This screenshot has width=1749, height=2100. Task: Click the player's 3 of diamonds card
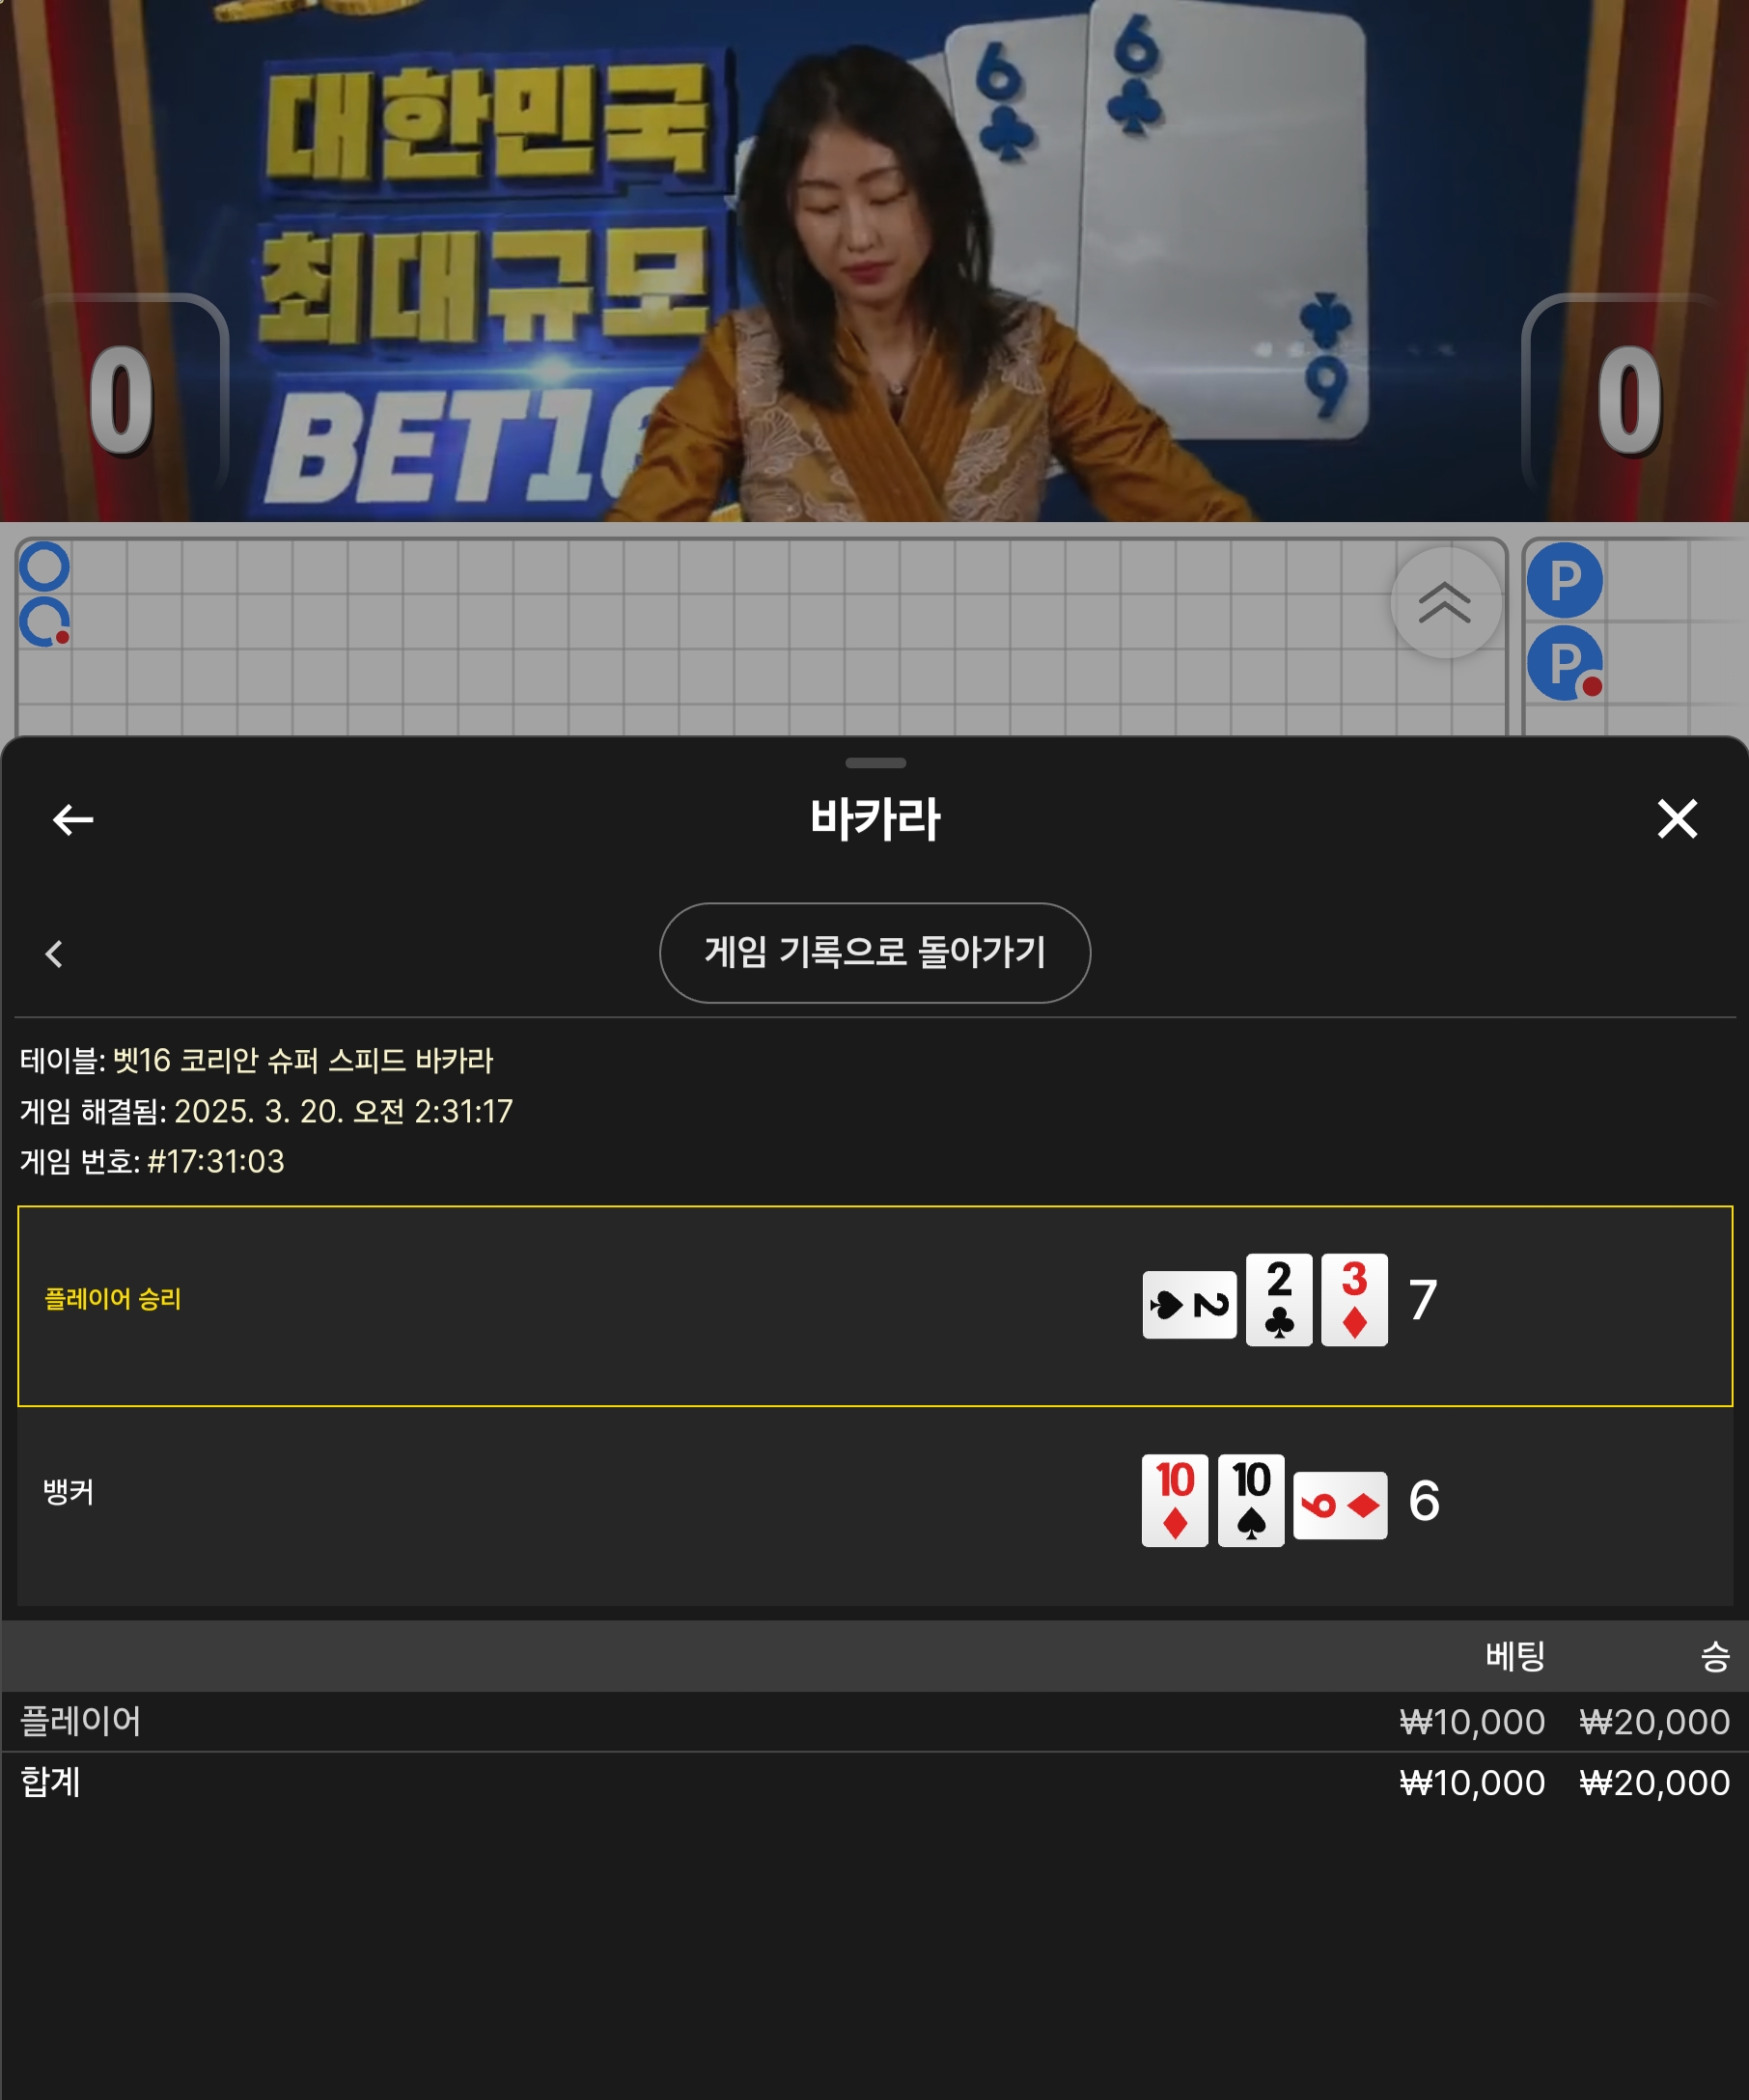tap(1354, 1299)
